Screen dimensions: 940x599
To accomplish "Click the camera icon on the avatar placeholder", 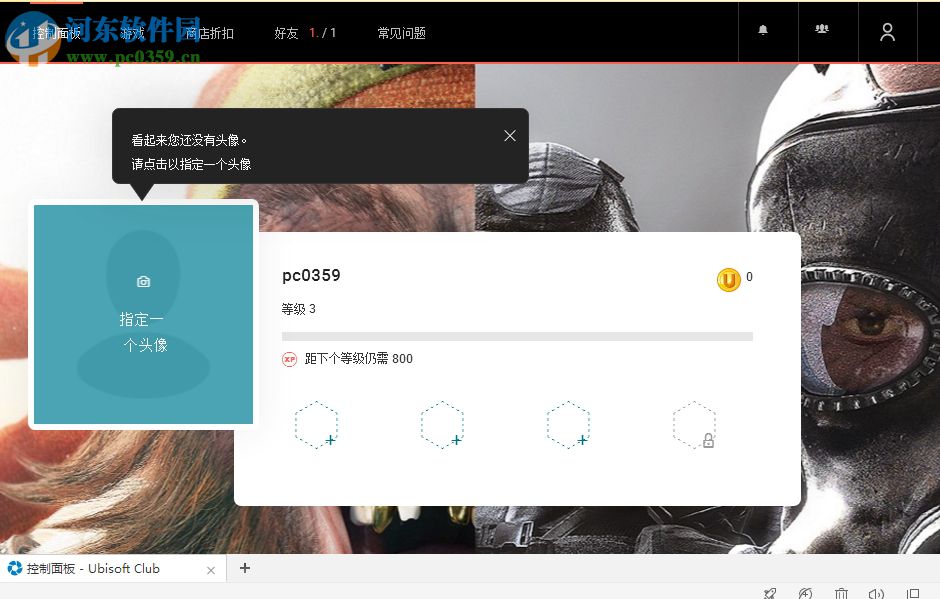I will pos(143,281).
